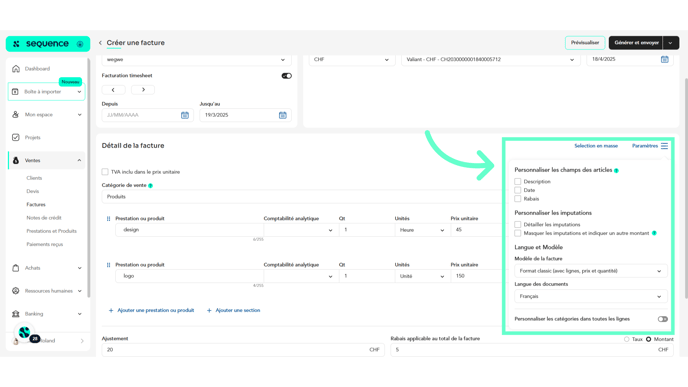Click previous period arrow button
Viewport: 688px width, 387px height.
click(x=113, y=90)
